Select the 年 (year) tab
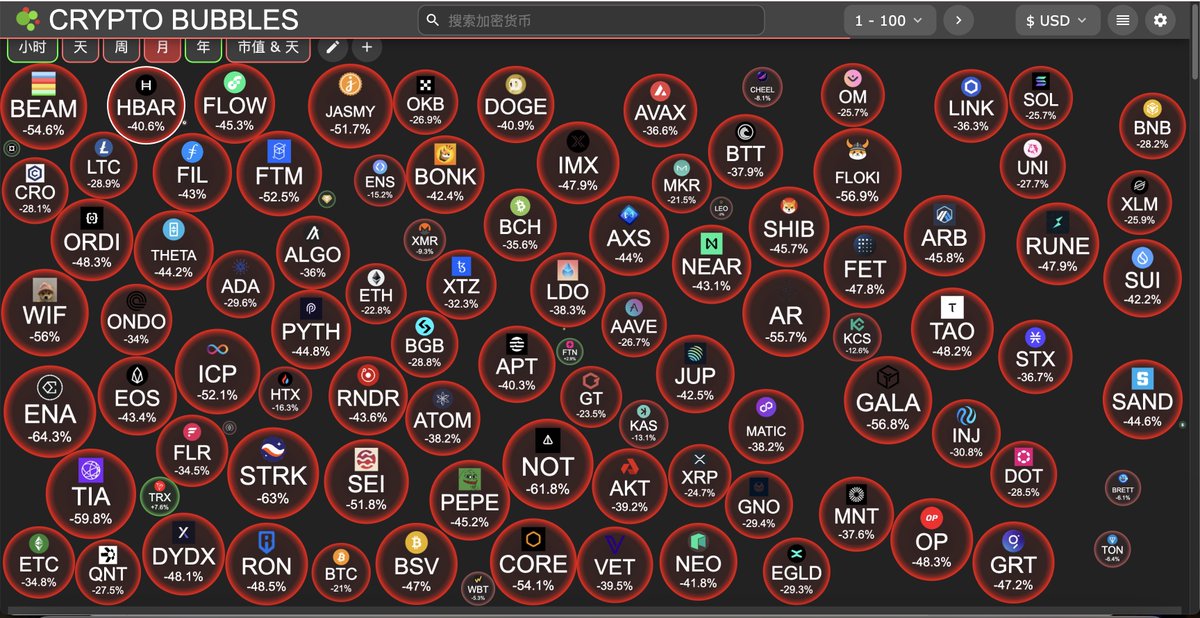Viewport: 1200px width, 618px height. 203,48
